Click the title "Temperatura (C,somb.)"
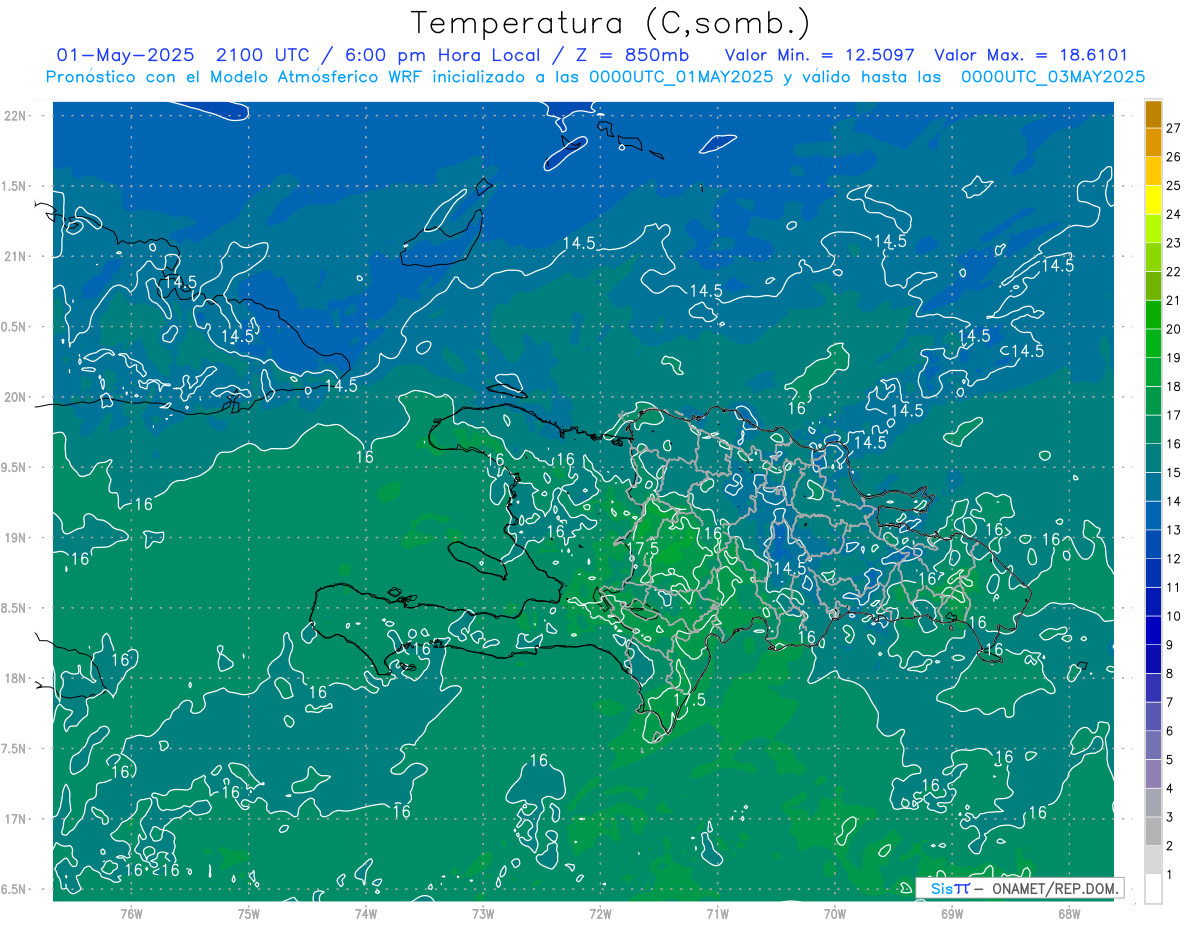Image resolution: width=1200 pixels, height=927 pixels. (x=611, y=22)
